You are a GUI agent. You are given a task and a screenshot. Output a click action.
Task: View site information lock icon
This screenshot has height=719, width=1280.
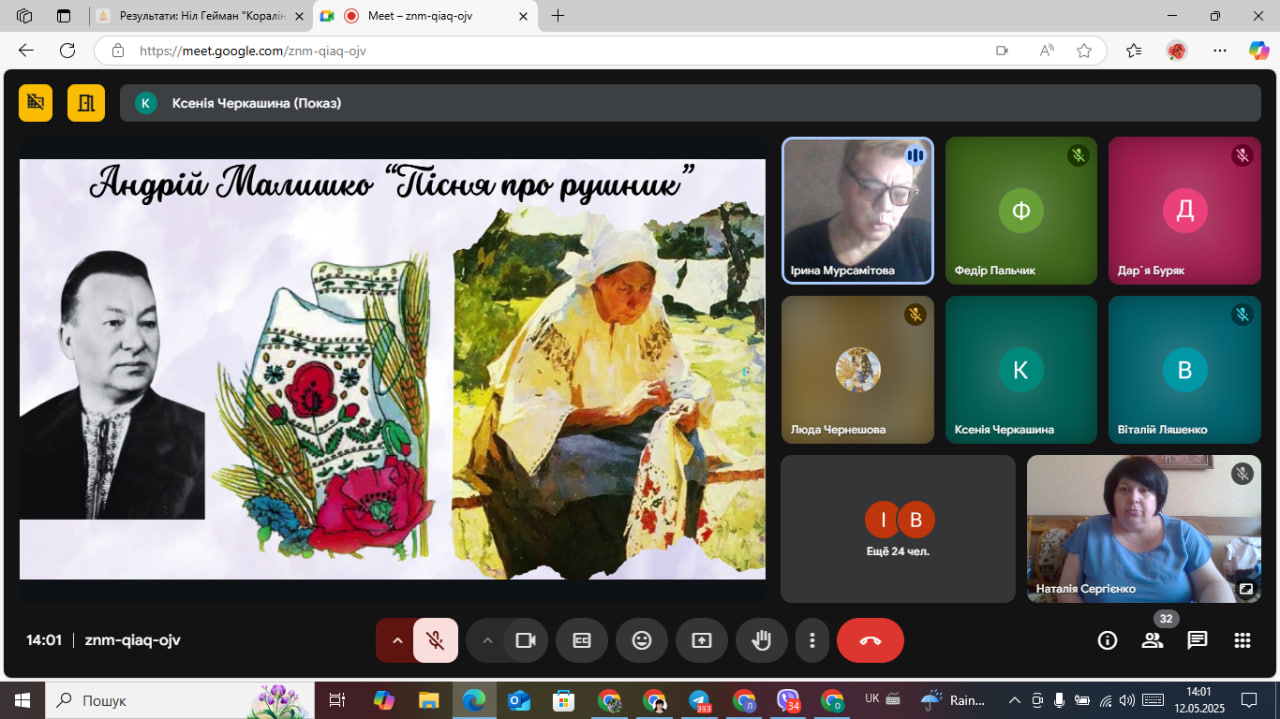[x=118, y=50]
